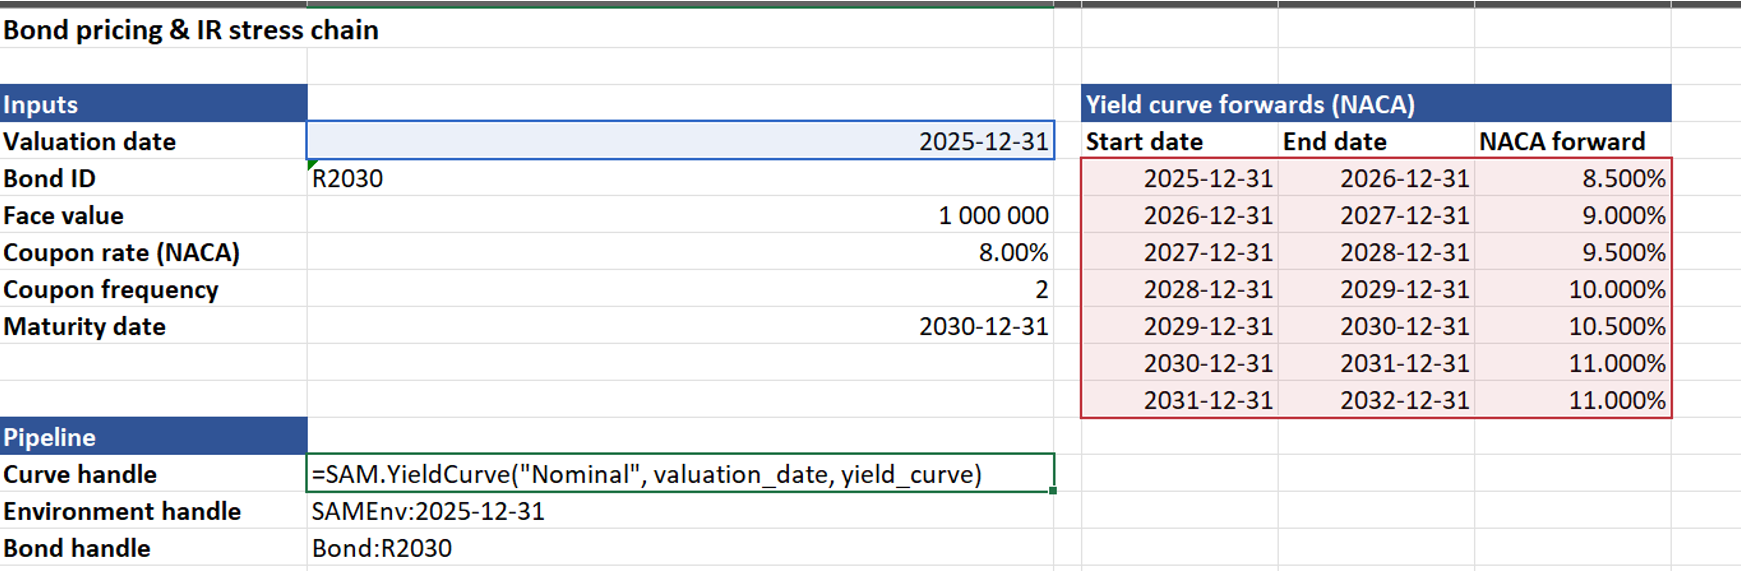Click end date 2030-12-31 in the fifth curve row
This screenshot has width=1741, height=571.
pyautogui.click(x=1376, y=326)
